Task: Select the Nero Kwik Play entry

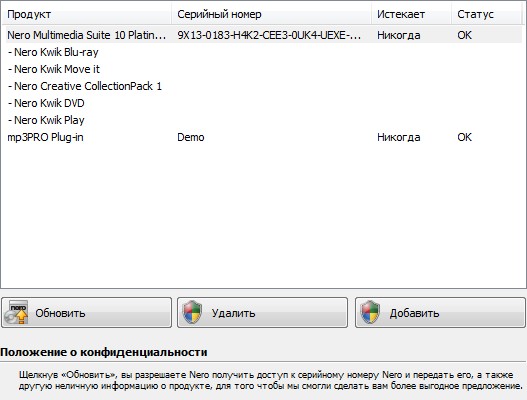Action: click(46, 120)
